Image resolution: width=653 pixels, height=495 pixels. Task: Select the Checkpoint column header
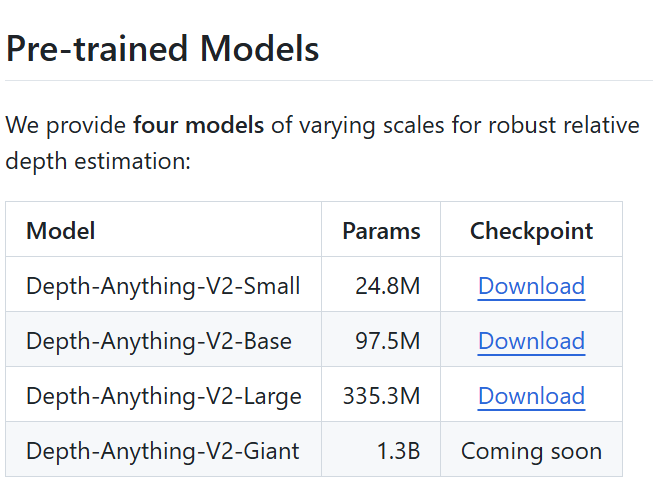pyautogui.click(x=531, y=231)
